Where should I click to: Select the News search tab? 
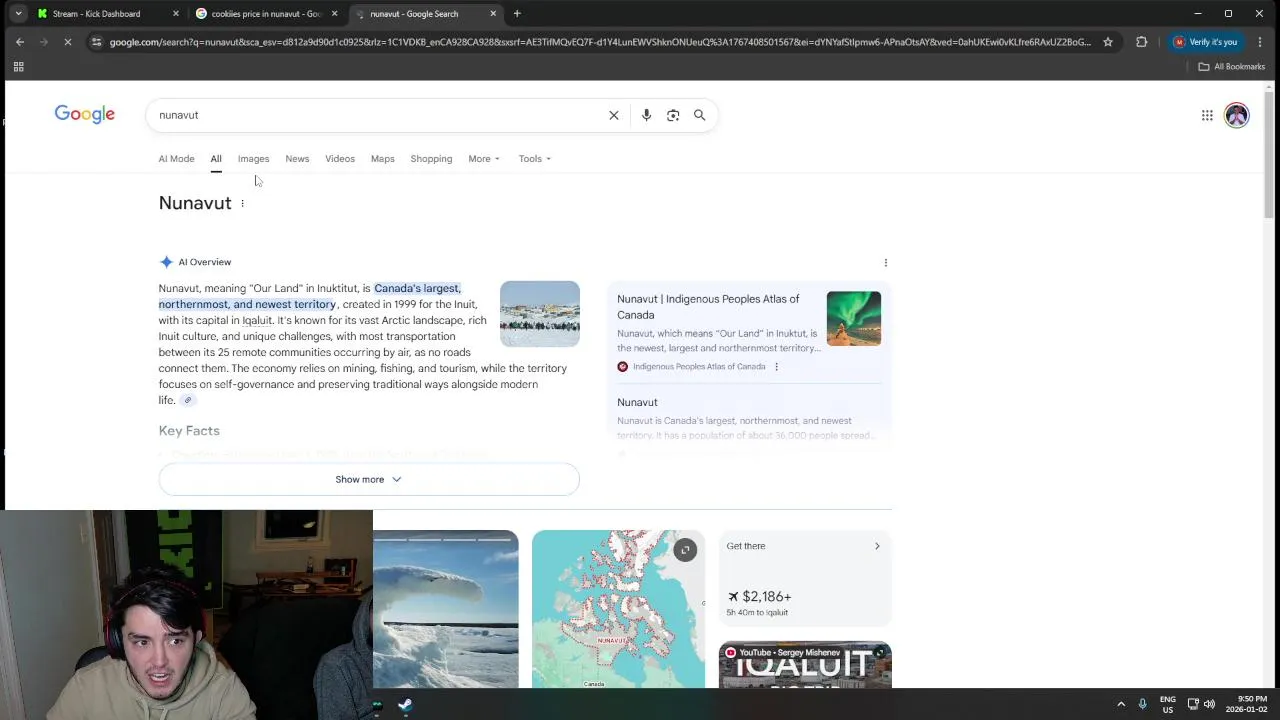tap(297, 159)
